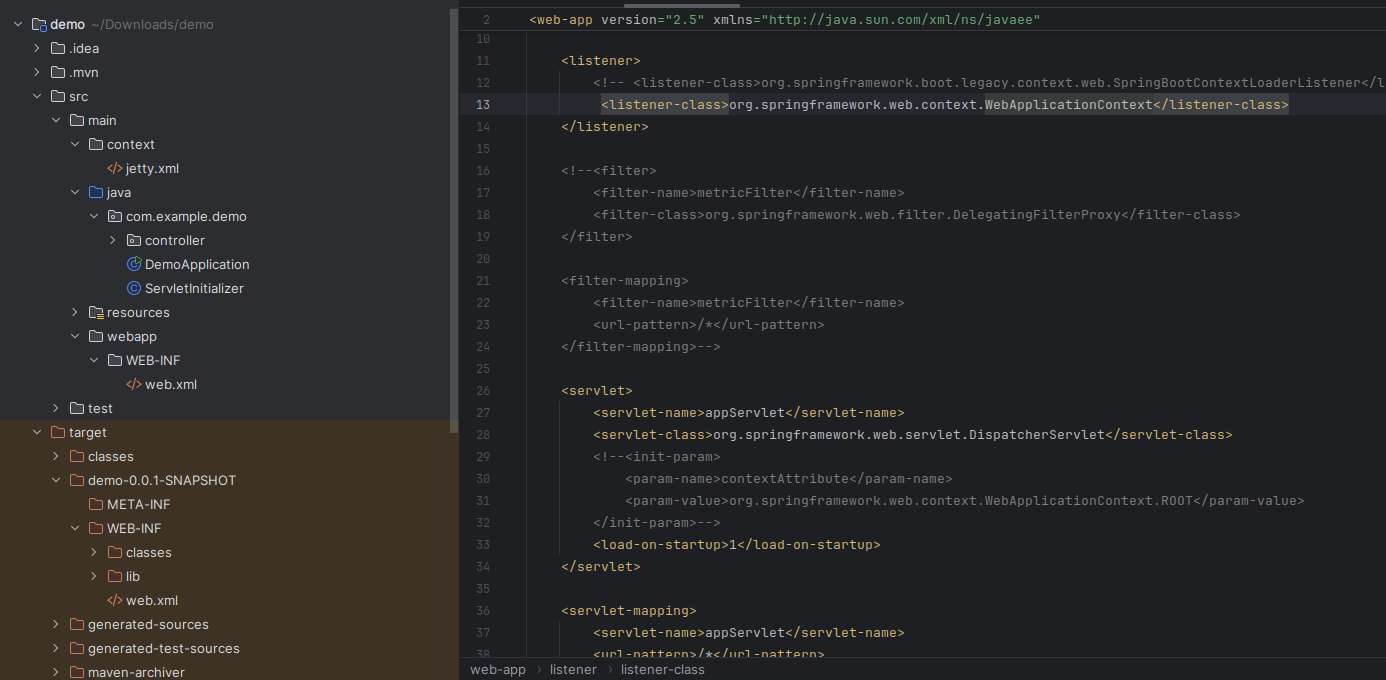Click the project tree vertical scrollbar

point(454,200)
